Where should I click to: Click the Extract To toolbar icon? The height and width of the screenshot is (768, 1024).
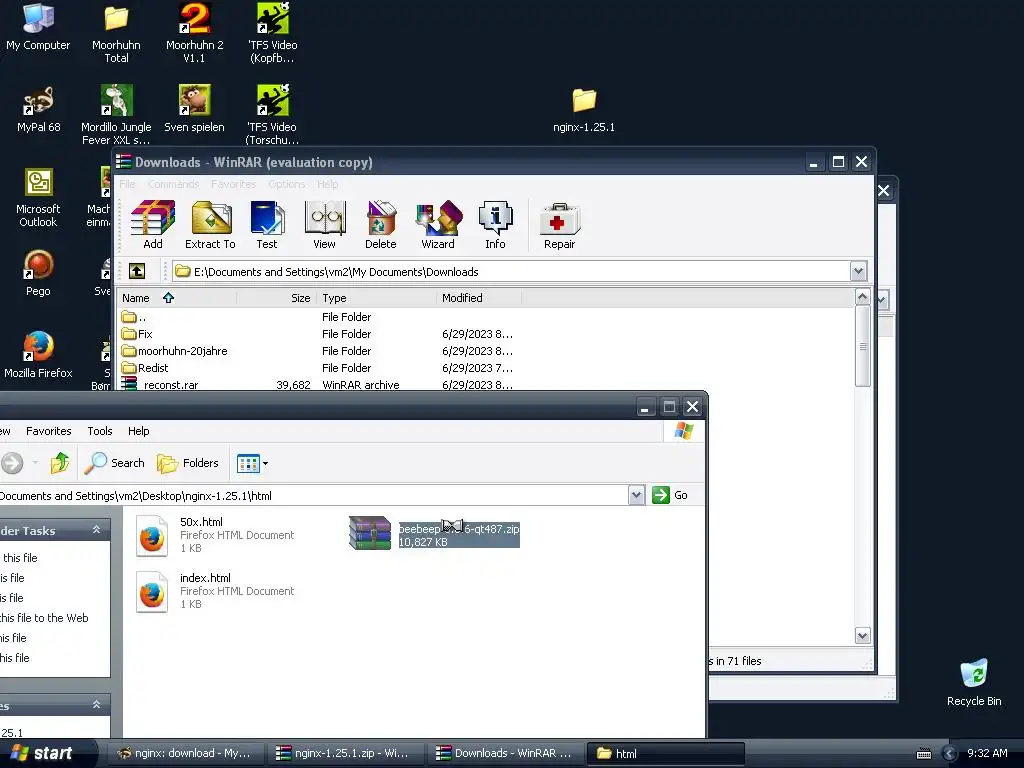pyautogui.click(x=210, y=225)
